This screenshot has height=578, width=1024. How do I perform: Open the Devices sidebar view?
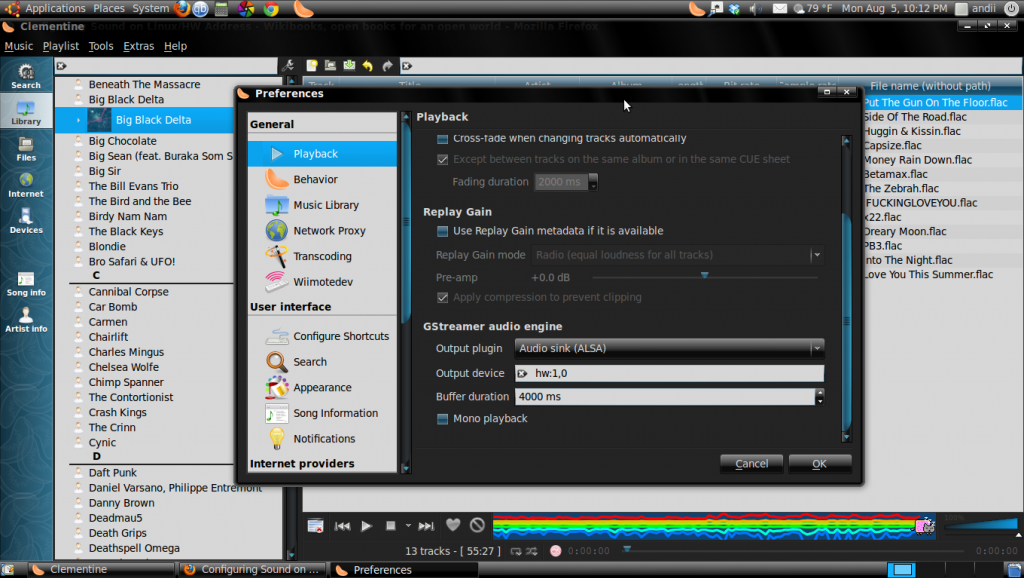click(x=26, y=221)
